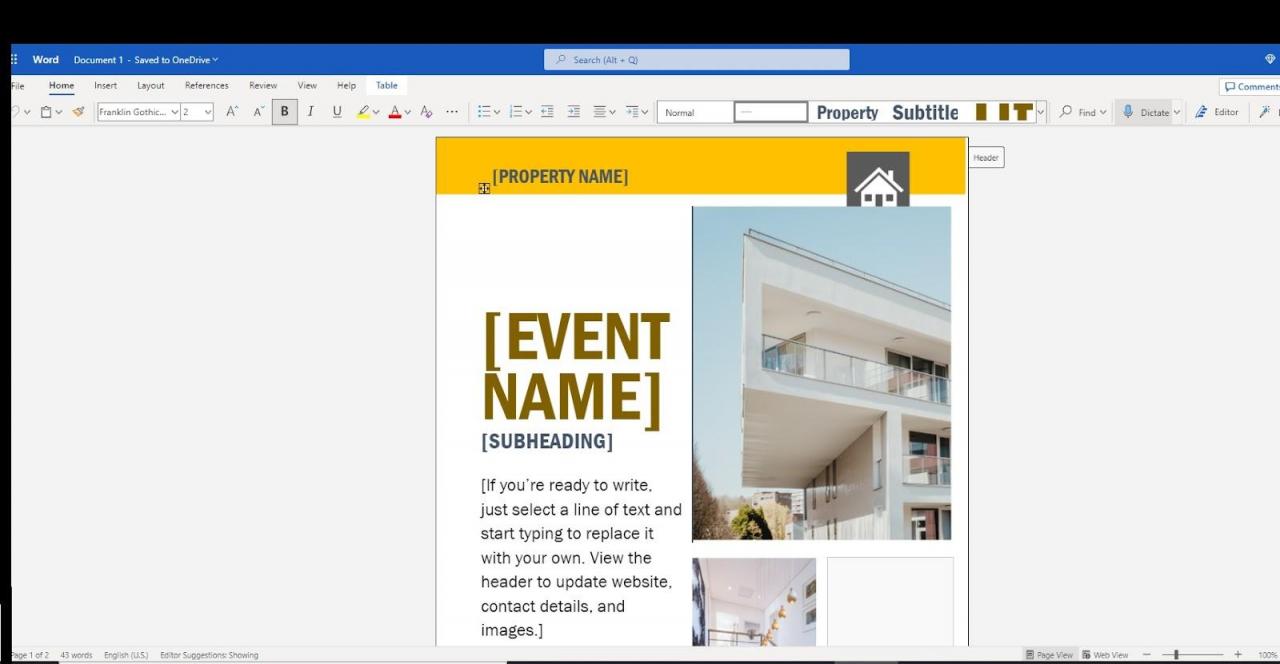Apply underline formatting
The width and height of the screenshot is (1280, 664).
coord(336,111)
